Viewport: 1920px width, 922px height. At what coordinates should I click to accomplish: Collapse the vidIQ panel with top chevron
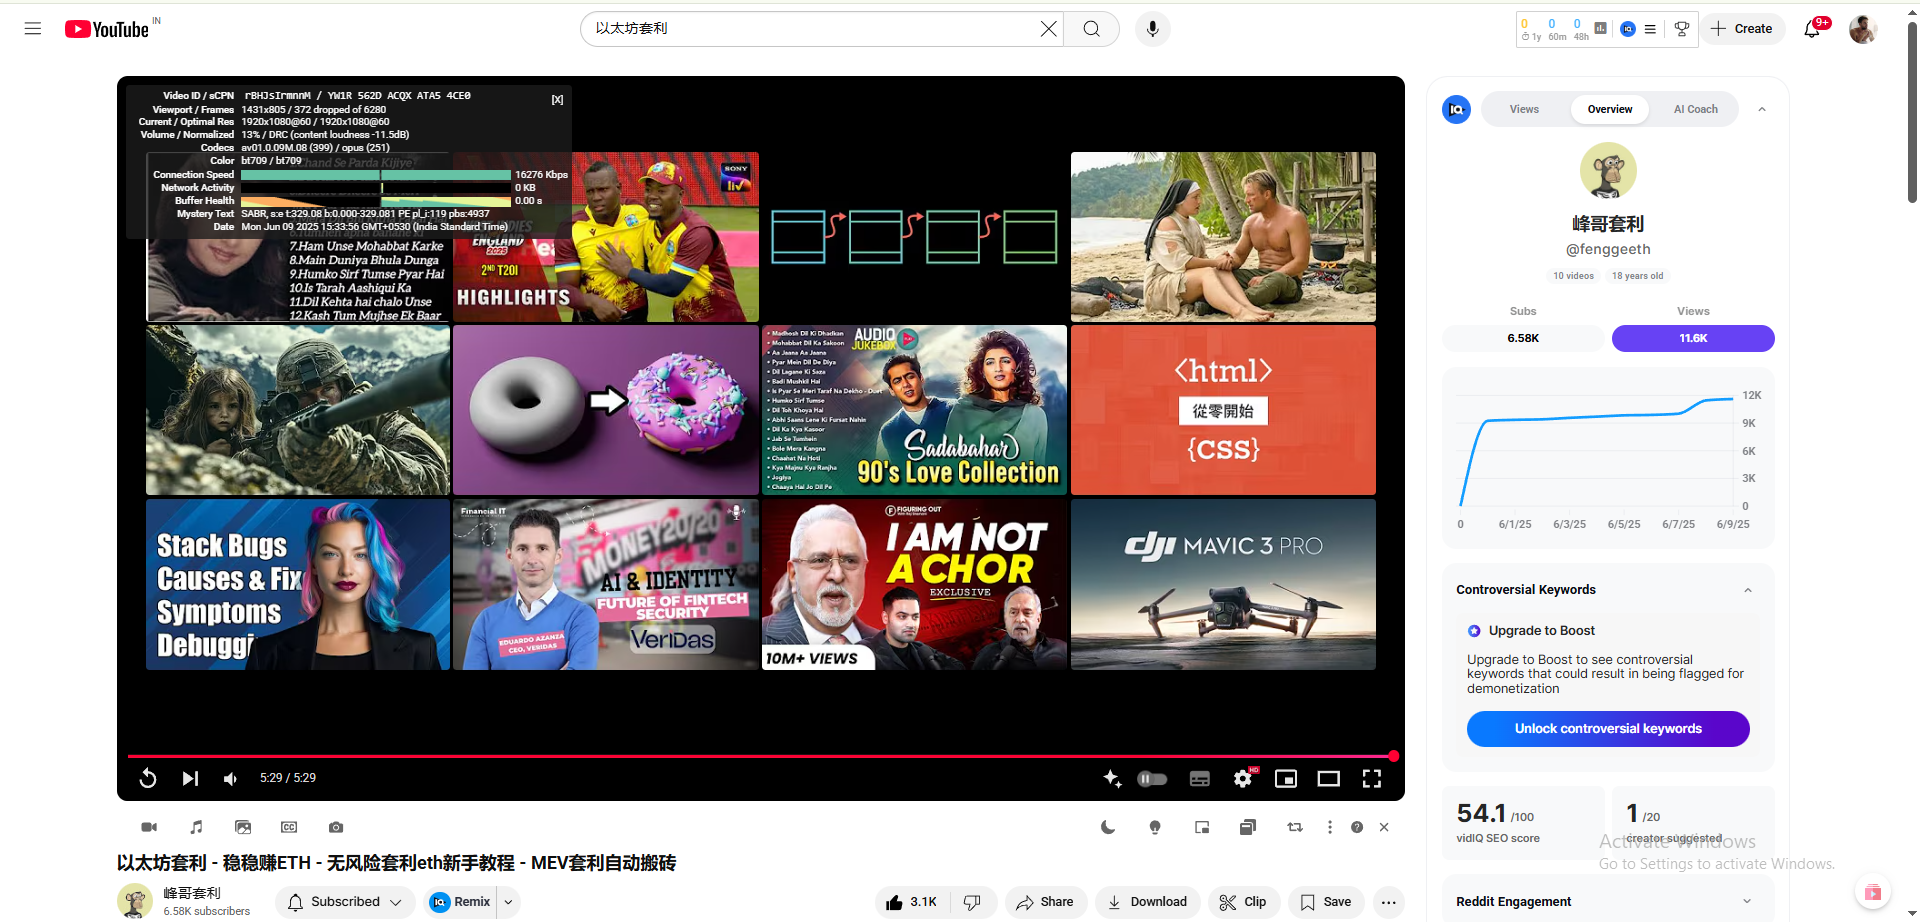point(1762,110)
